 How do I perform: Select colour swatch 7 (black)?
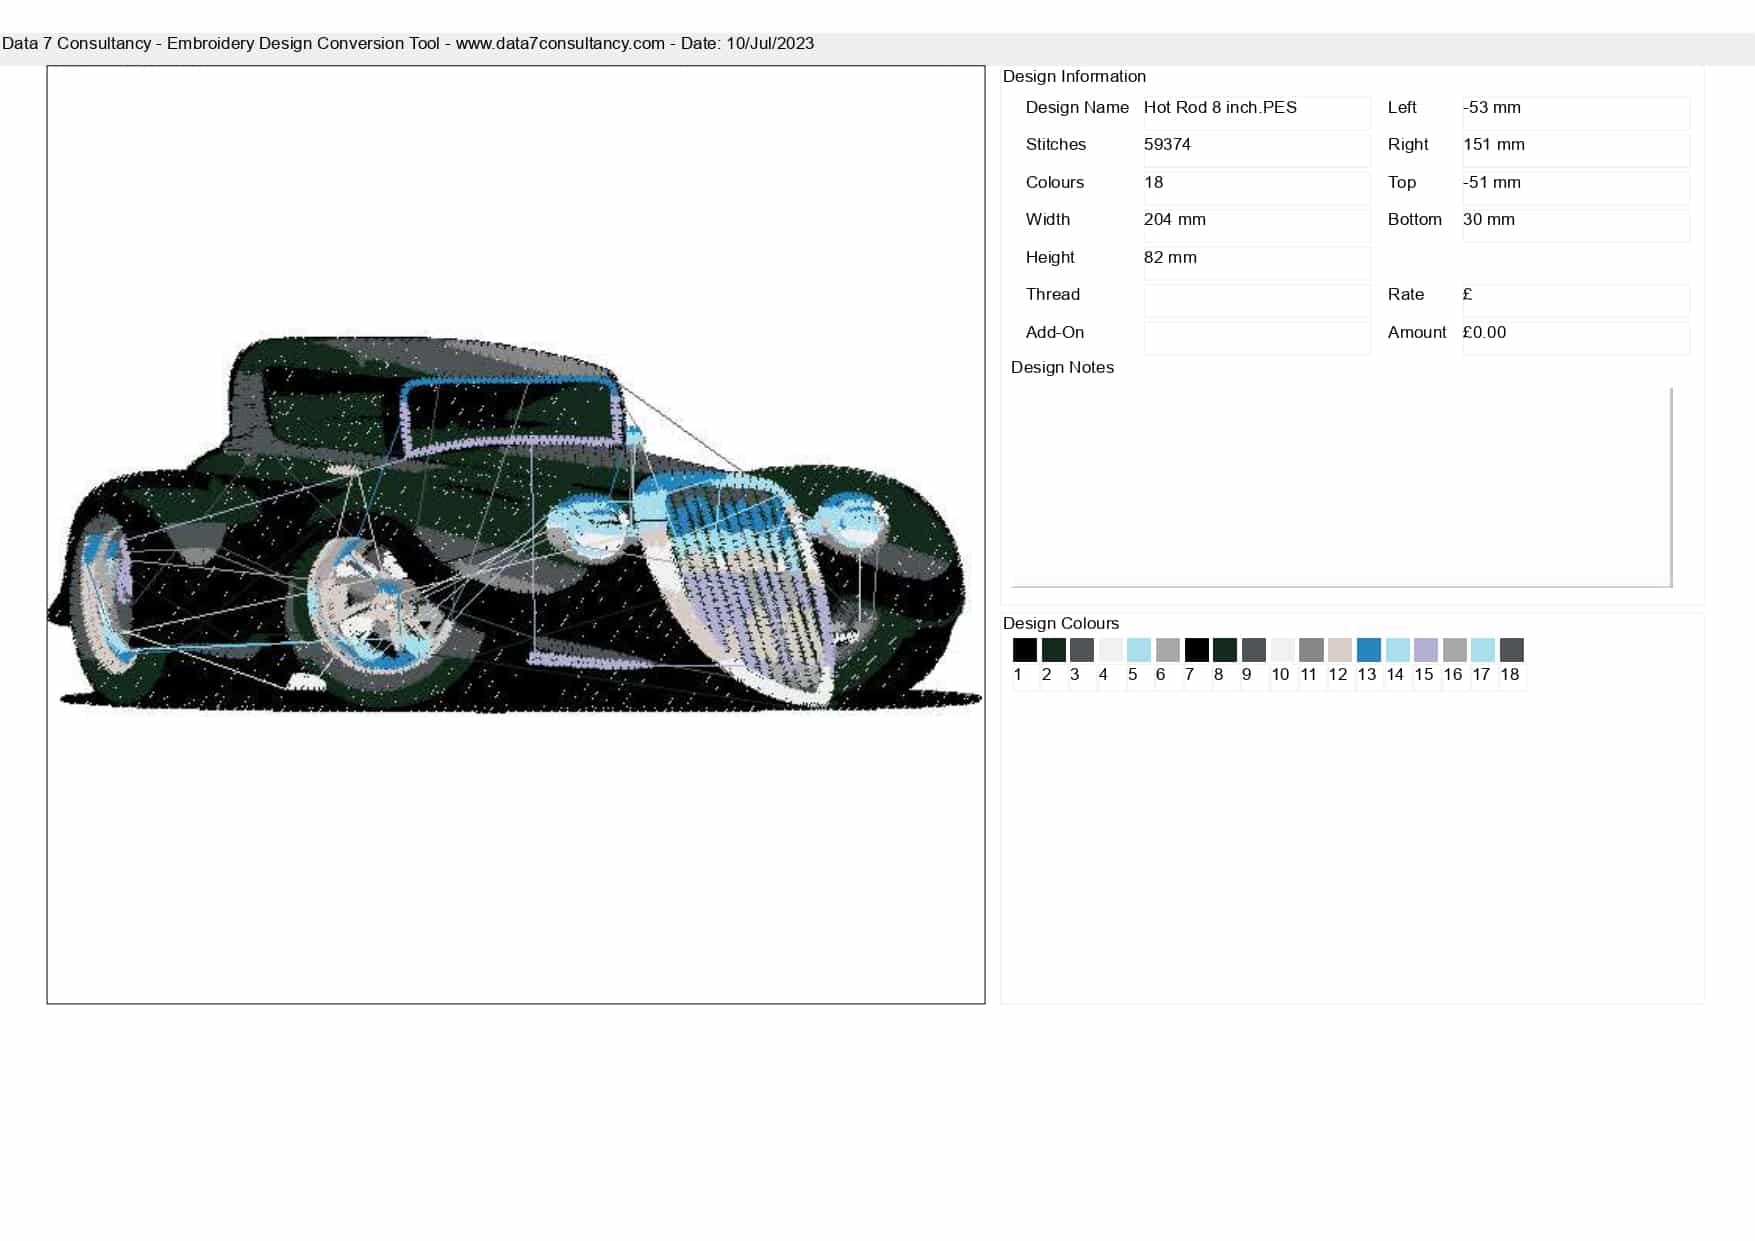tap(1196, 650)
